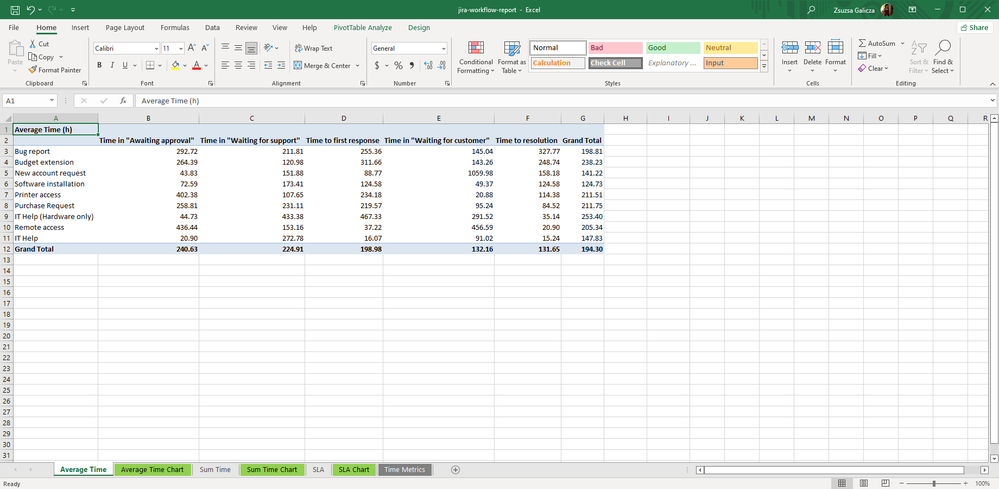Screen dimensions: 999x489
Task: Toggle Center alignment icon
Action: [238, 66]
